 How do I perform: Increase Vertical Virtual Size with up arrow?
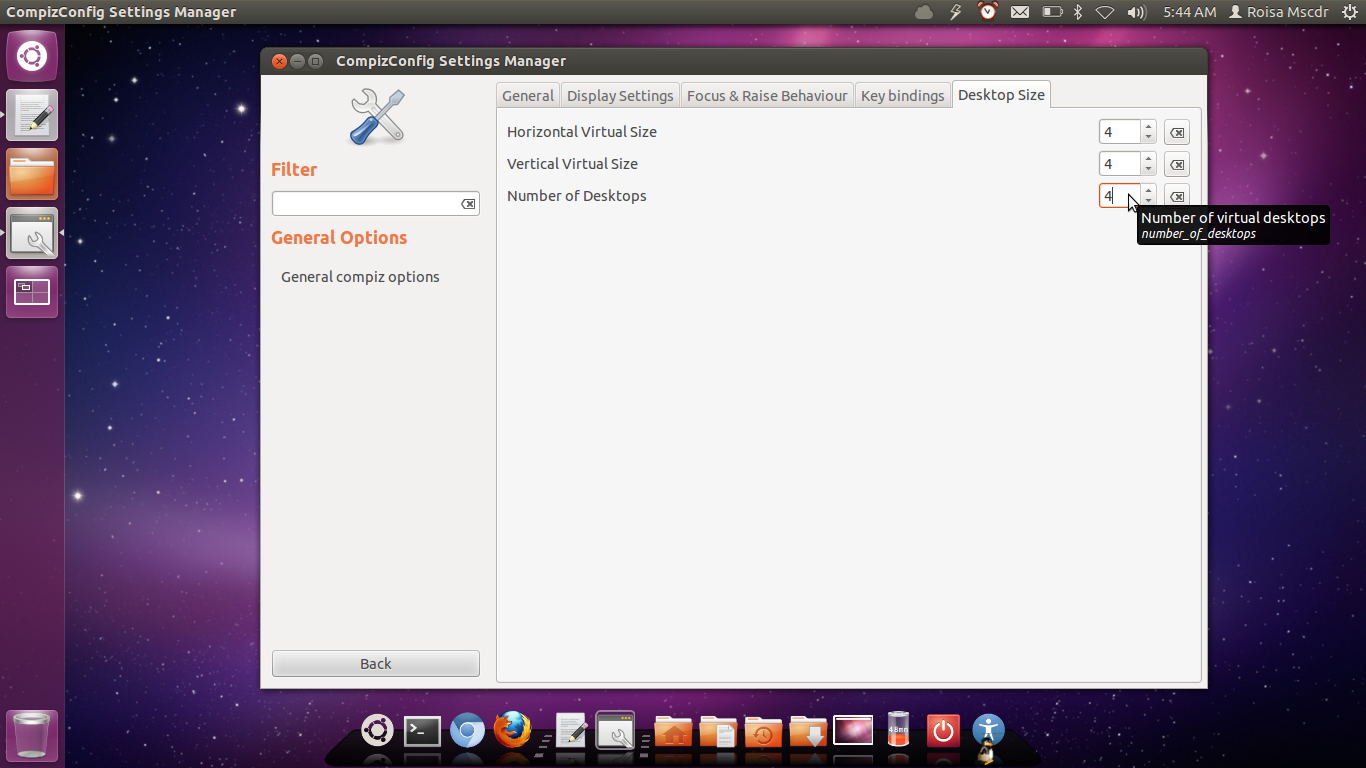(x=1148, y=159)
